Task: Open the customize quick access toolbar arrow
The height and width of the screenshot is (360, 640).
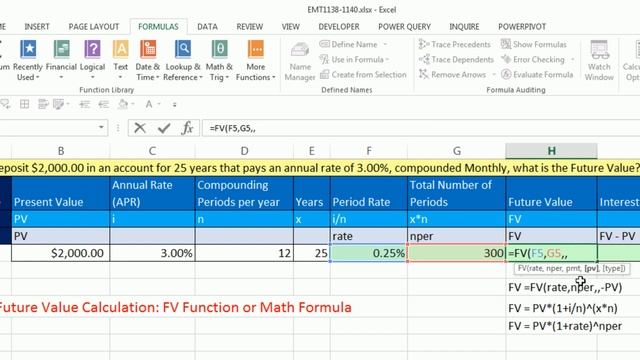Action: coord(174,105)
